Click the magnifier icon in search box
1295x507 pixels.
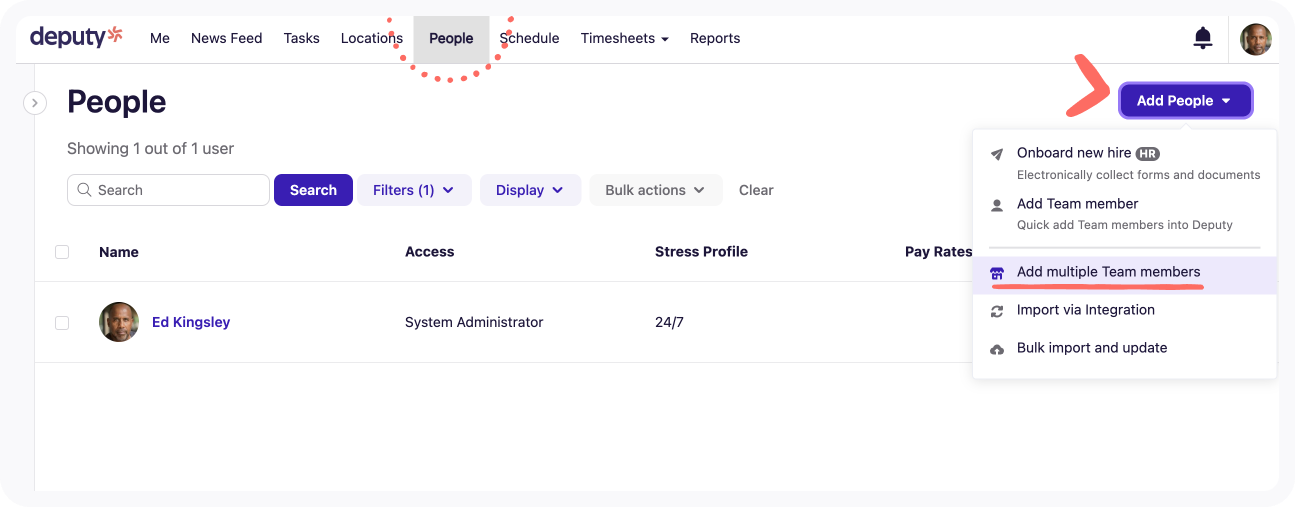[84, 190]
